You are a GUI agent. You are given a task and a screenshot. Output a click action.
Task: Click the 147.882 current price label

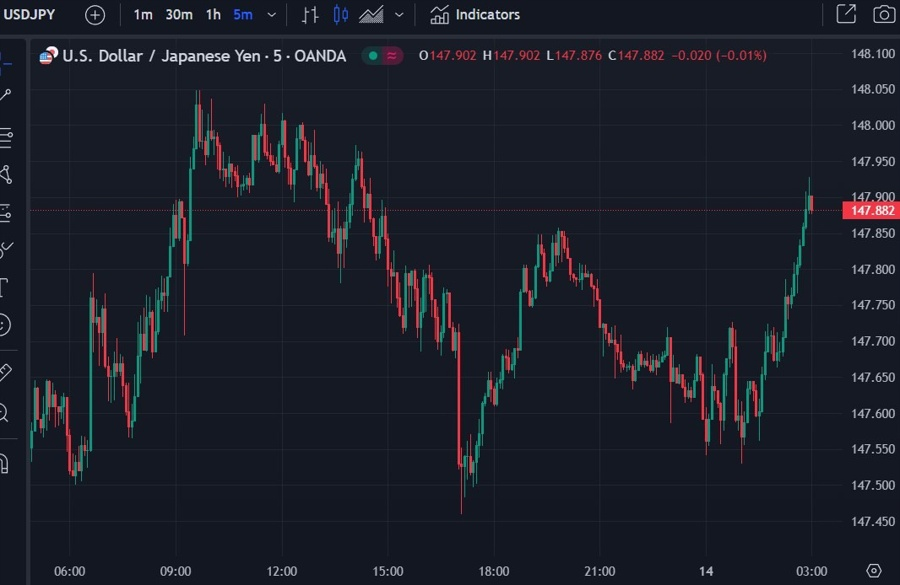click(871, 211)
